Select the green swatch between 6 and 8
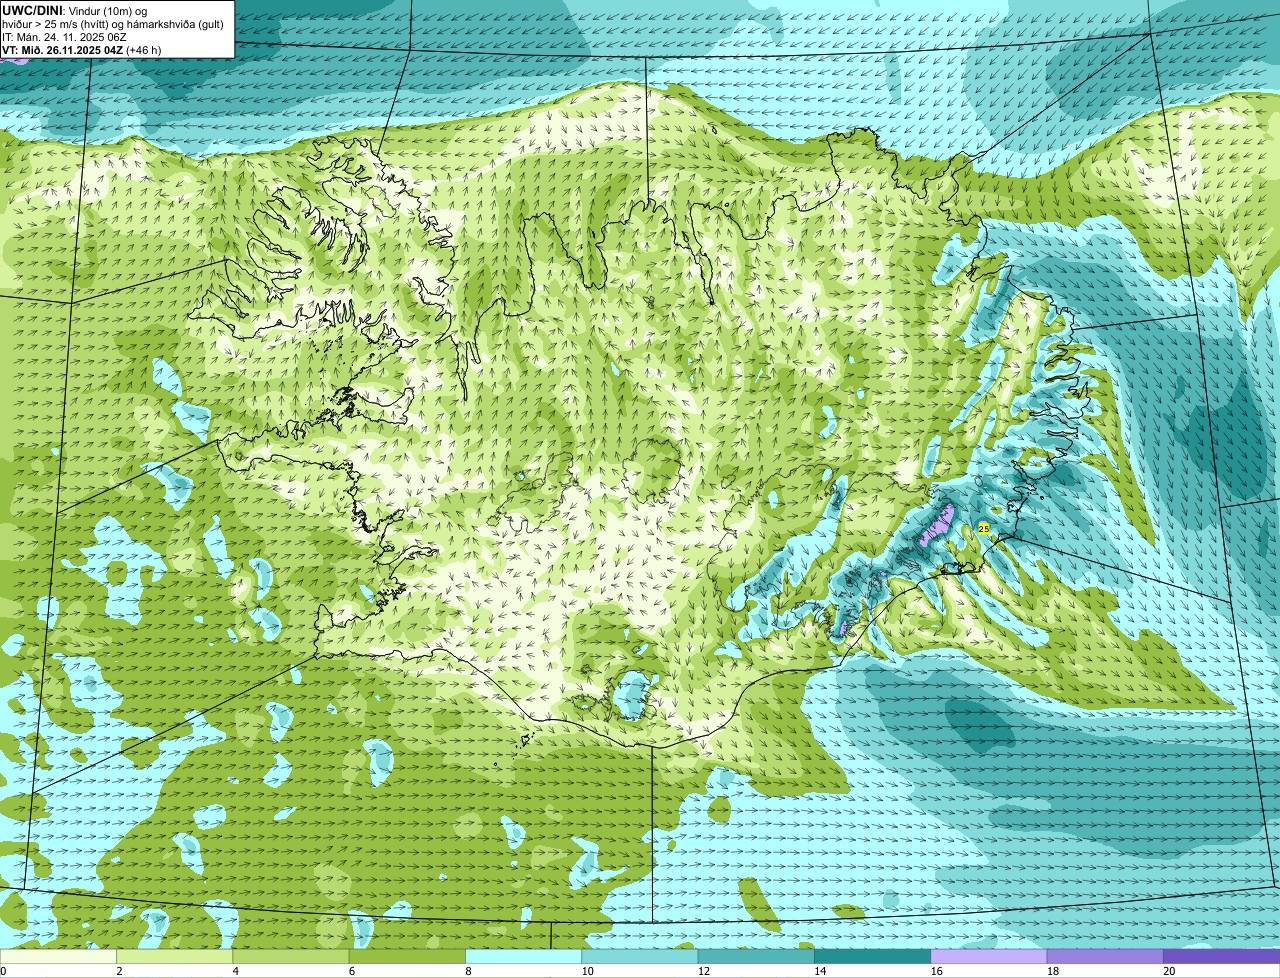The height and width of the screenshot is (978, 1280). pyautogui.click(x=407, y=956)
